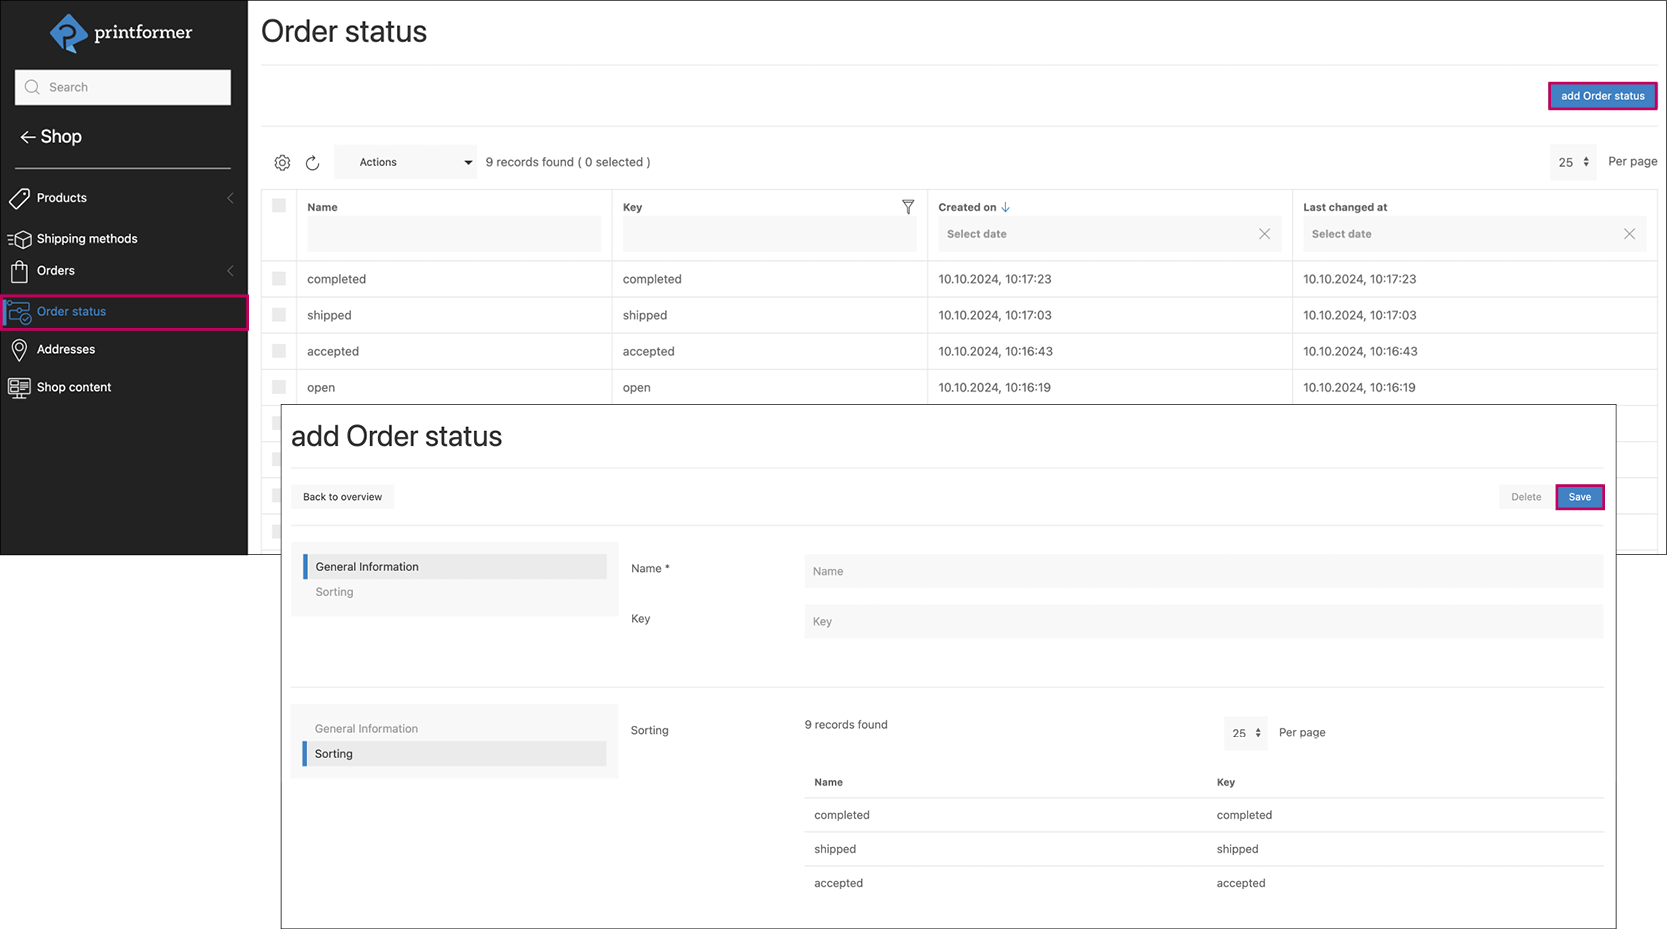1667x929 pixels.
Task: Click the Shipping methods box icon
Action: pos(19,239)
